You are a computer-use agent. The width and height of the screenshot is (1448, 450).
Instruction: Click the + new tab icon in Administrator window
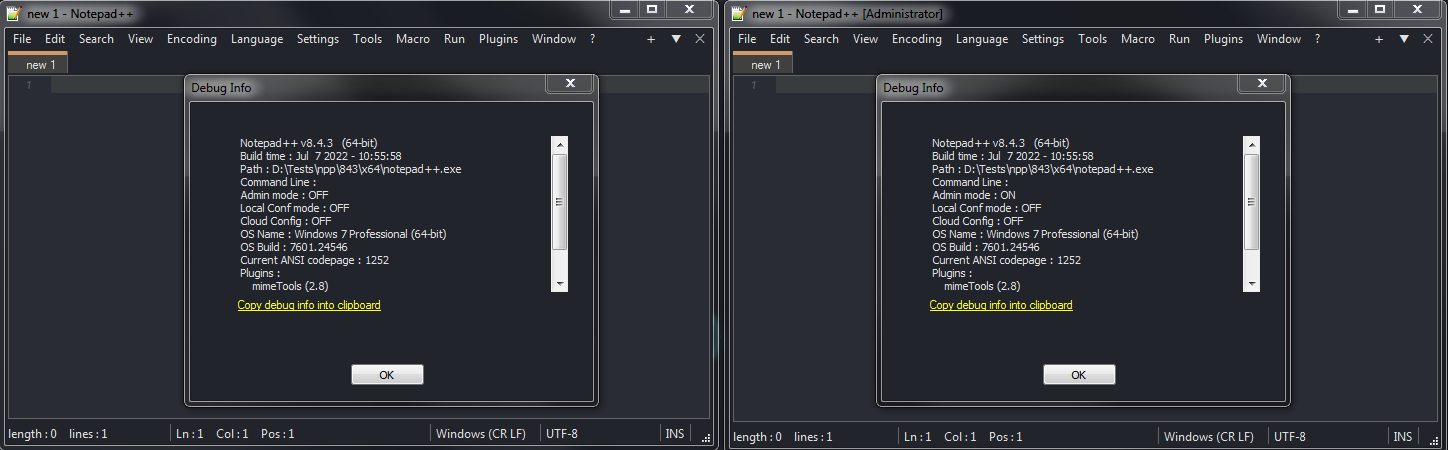tap(1379, 39)
